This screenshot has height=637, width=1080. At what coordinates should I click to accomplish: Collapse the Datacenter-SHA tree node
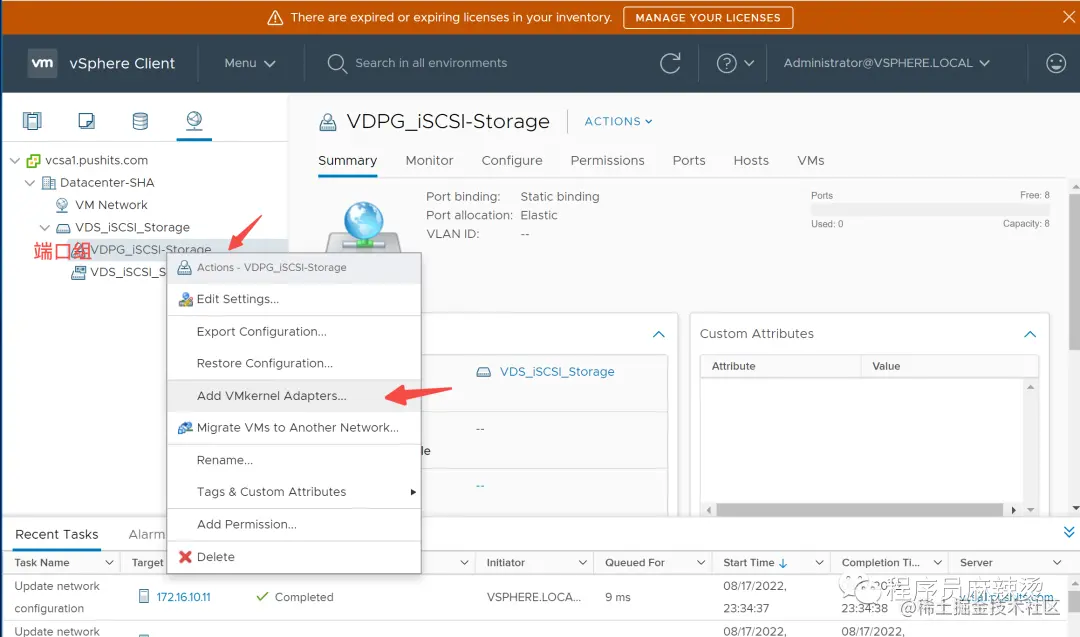[30, 182]
